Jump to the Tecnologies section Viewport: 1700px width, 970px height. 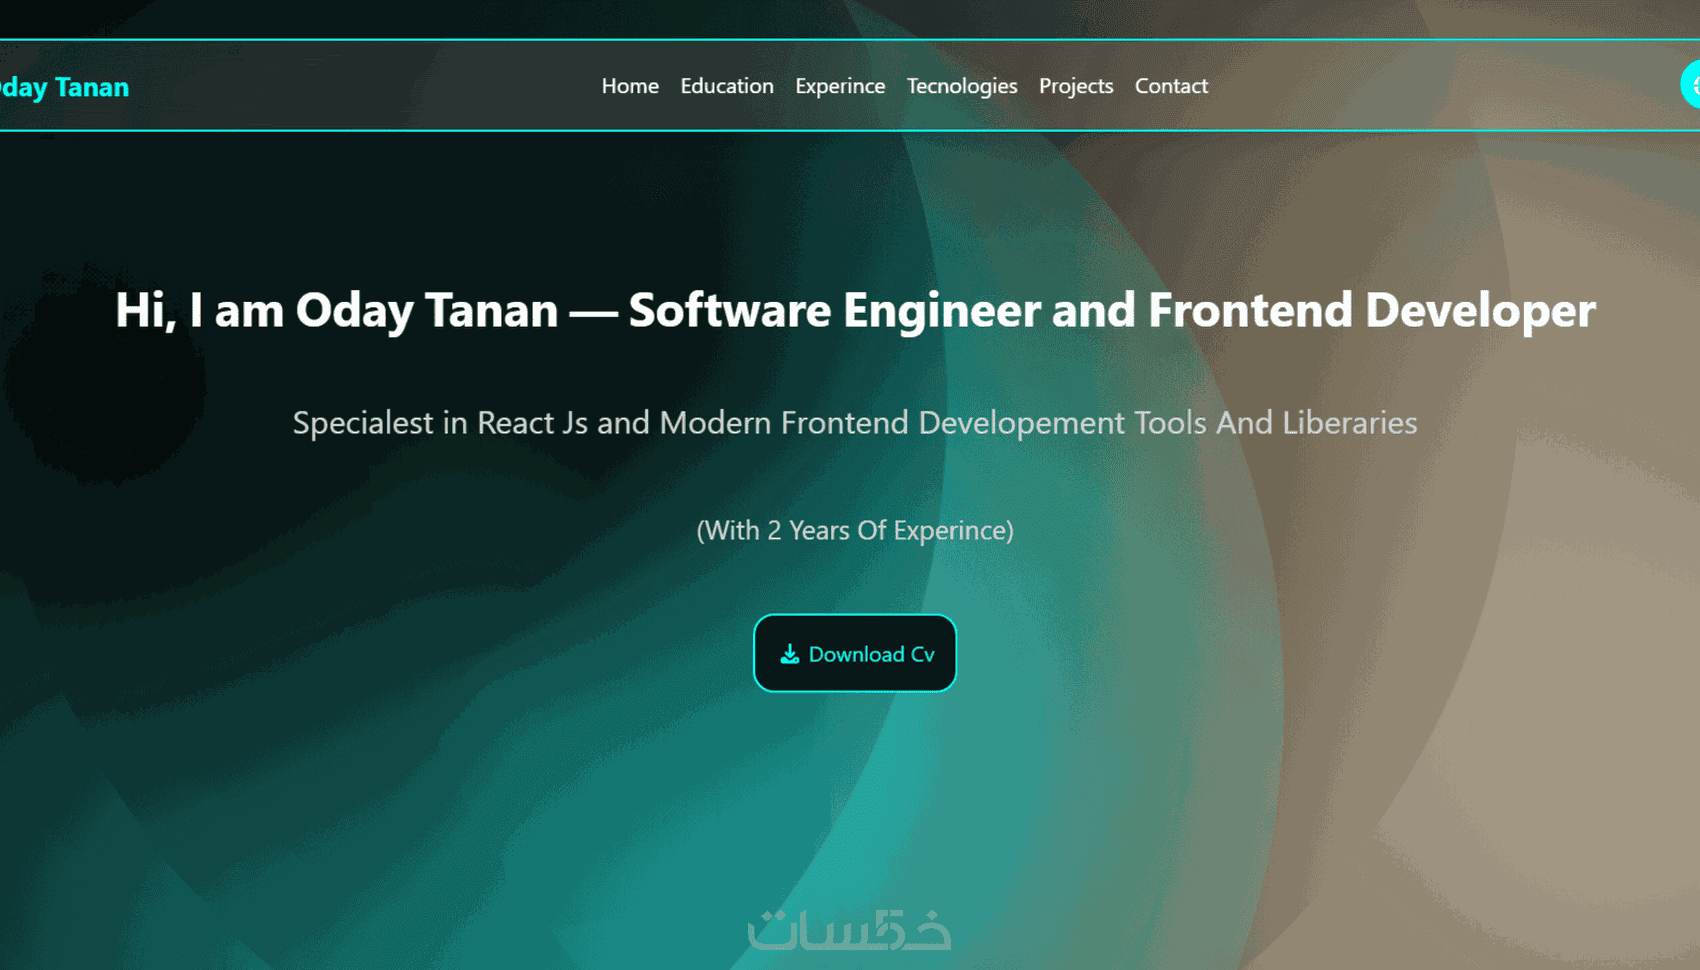962,87
